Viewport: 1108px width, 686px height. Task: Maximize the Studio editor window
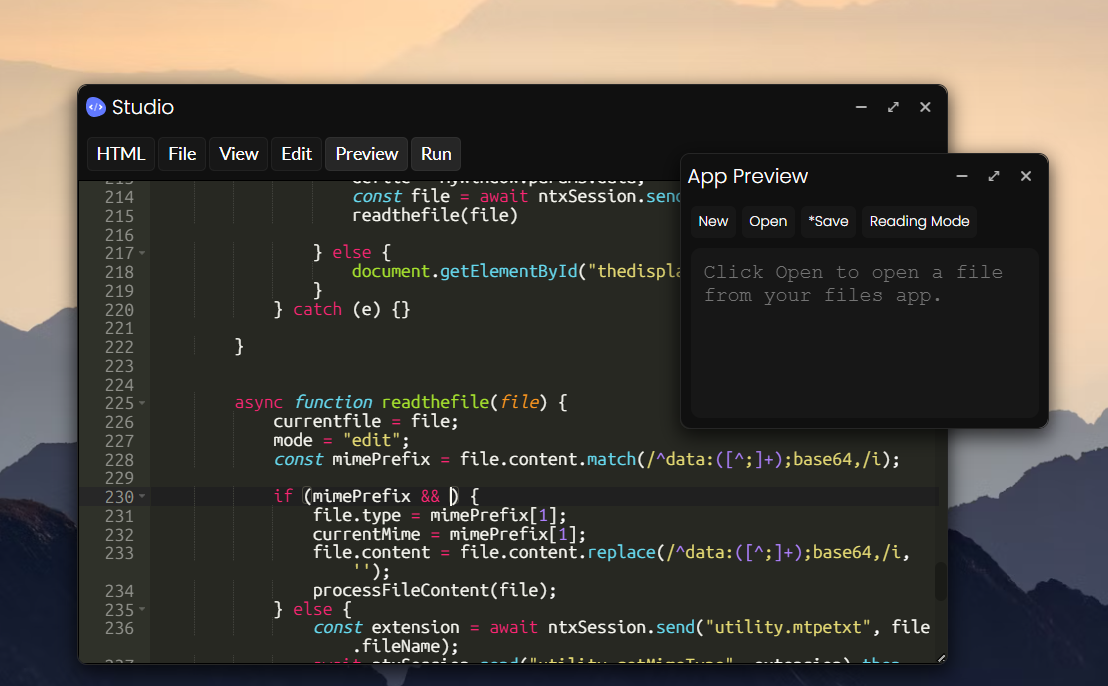click(x=893, y=107)
